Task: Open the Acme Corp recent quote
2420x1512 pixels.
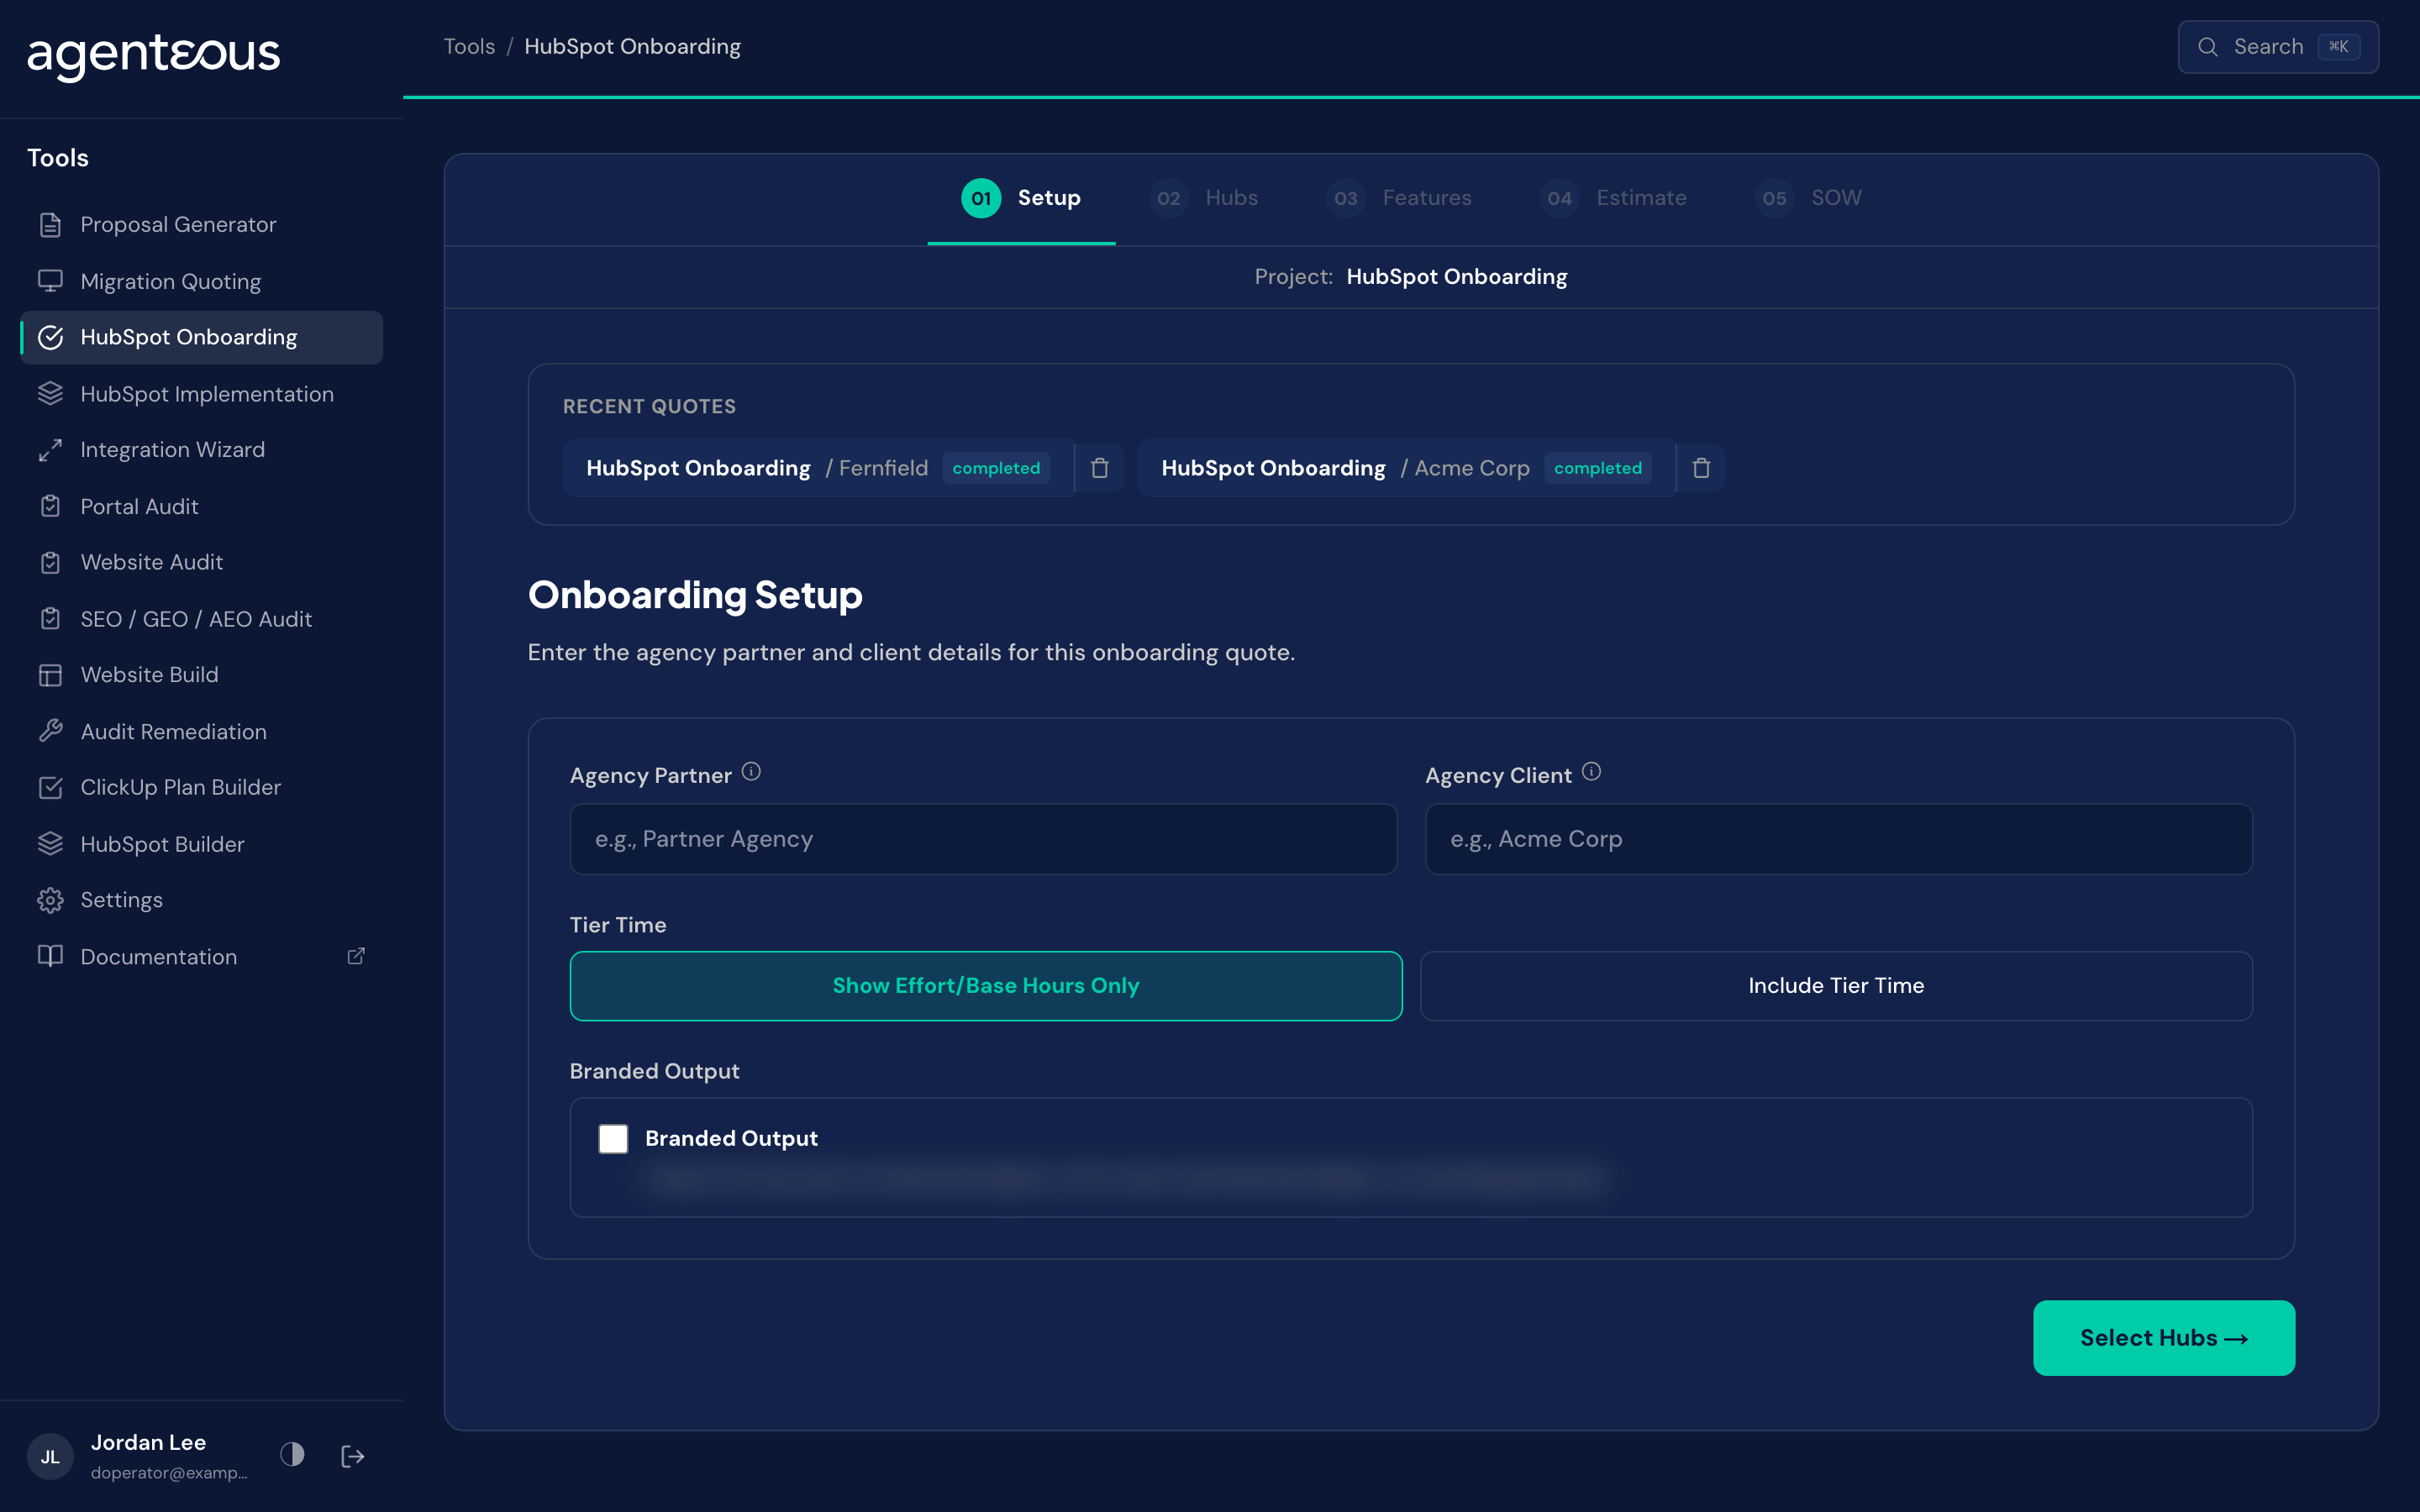Action: pos(1406,468)
